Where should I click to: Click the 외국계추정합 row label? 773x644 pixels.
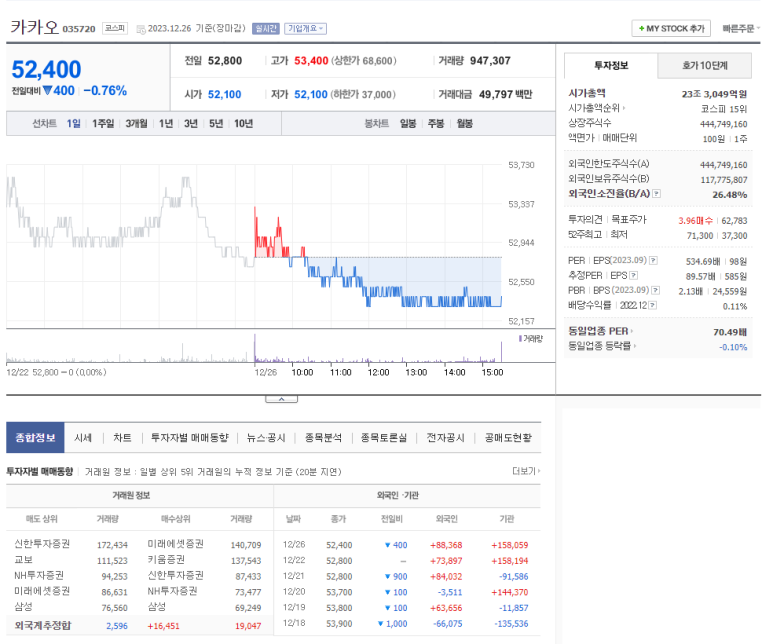(43, 626)
